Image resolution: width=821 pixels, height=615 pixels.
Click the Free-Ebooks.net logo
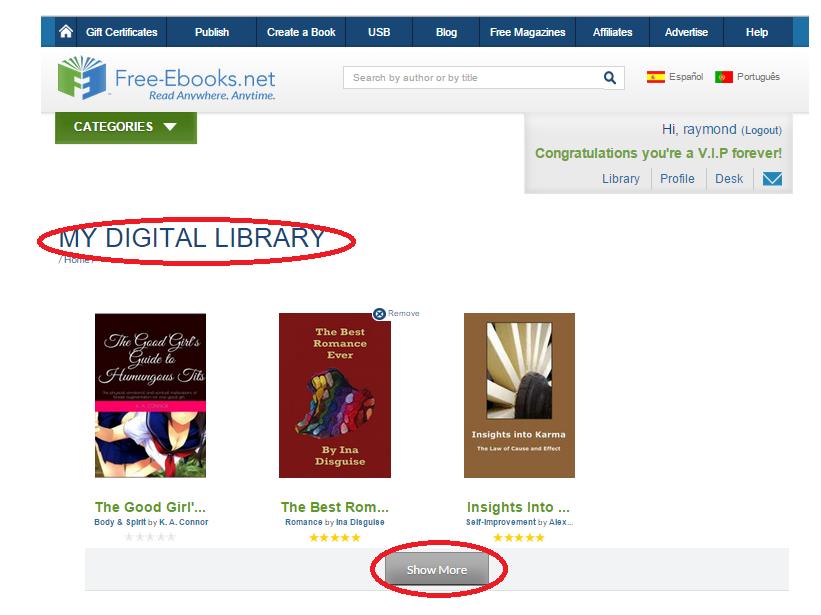[x=167, y=79]
